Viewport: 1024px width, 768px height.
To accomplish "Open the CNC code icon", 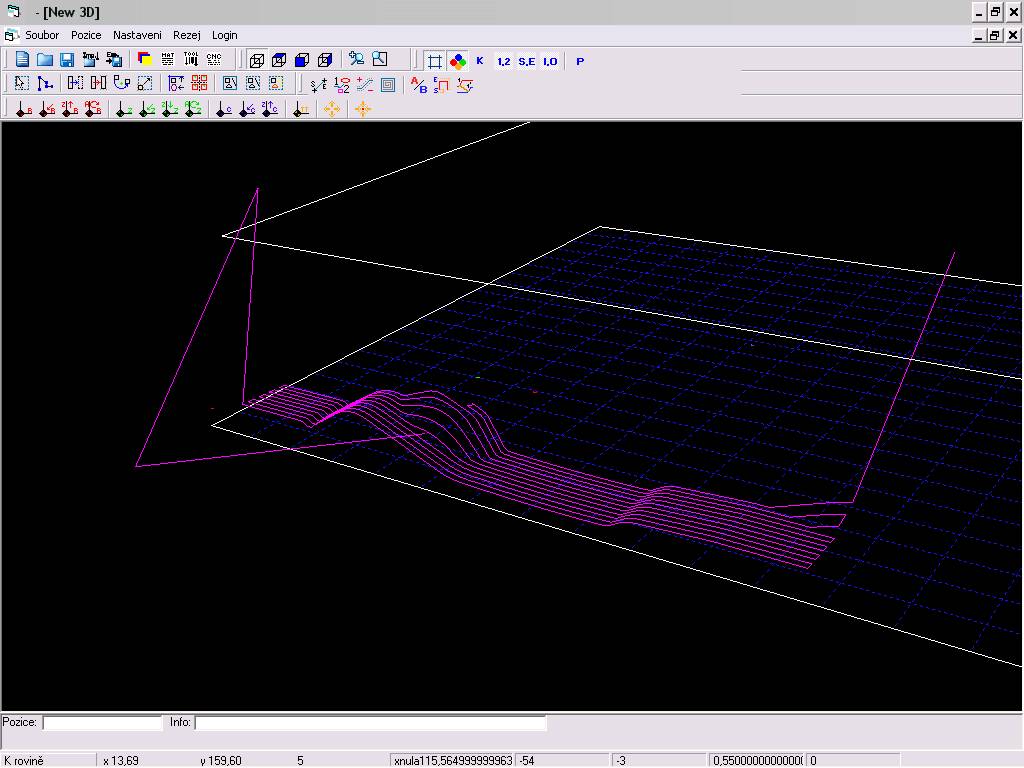I will [x=213, y=60].
